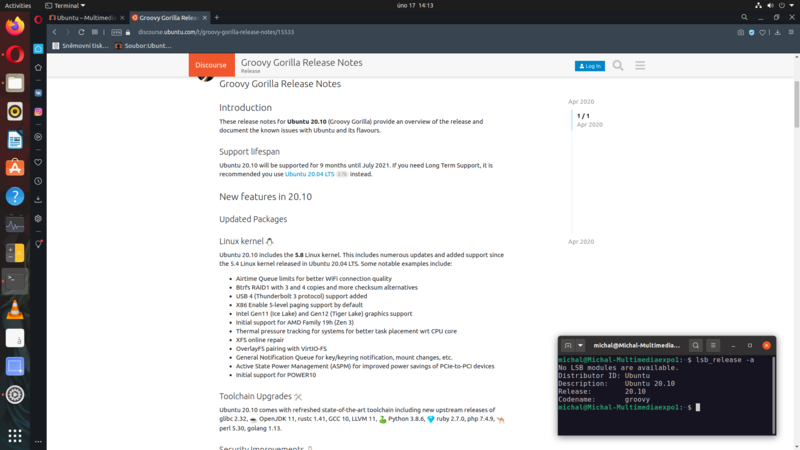This screenshot has width=800, height=450.
Task: Open Opera sidebar home icon
Action: (38, 49)
